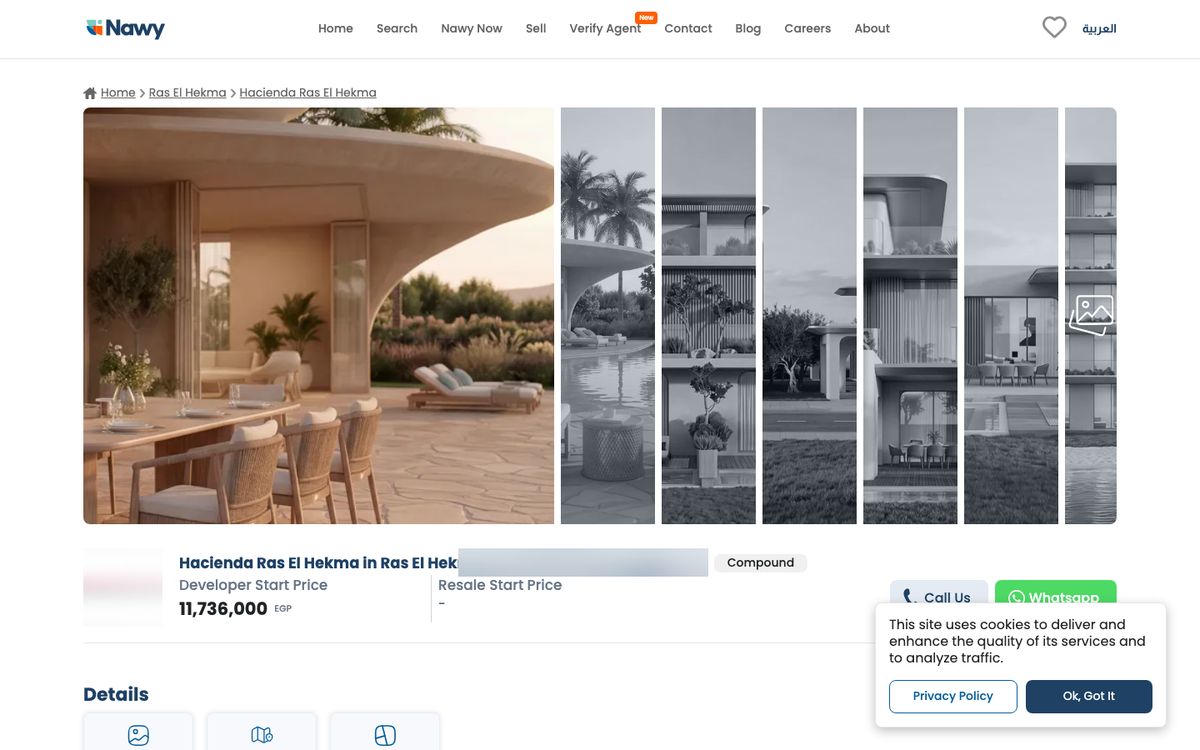Click Hacienda Ras El Hekma breadcrumb link
Viewport: 1200px width, 750px height.
(x=308, y=93)
